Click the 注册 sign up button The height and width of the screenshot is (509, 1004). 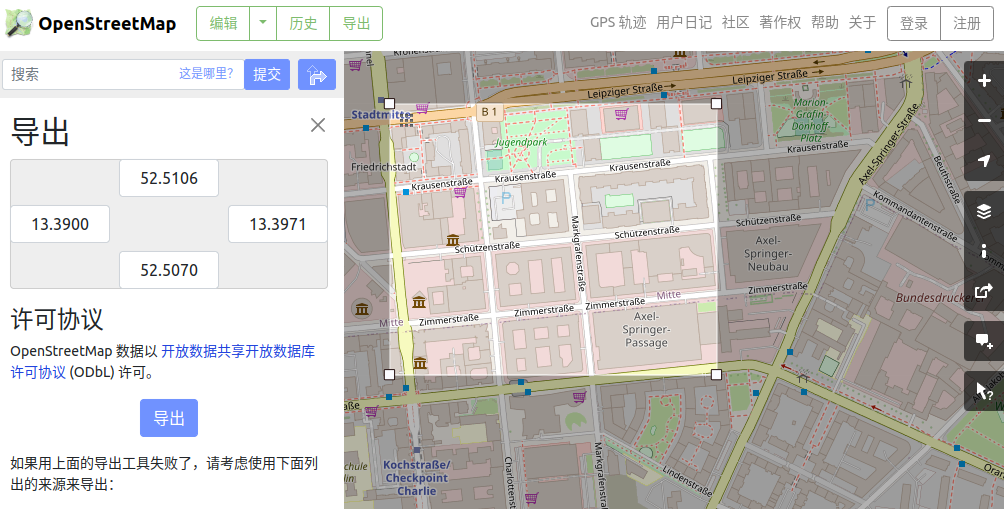(967, 24)
